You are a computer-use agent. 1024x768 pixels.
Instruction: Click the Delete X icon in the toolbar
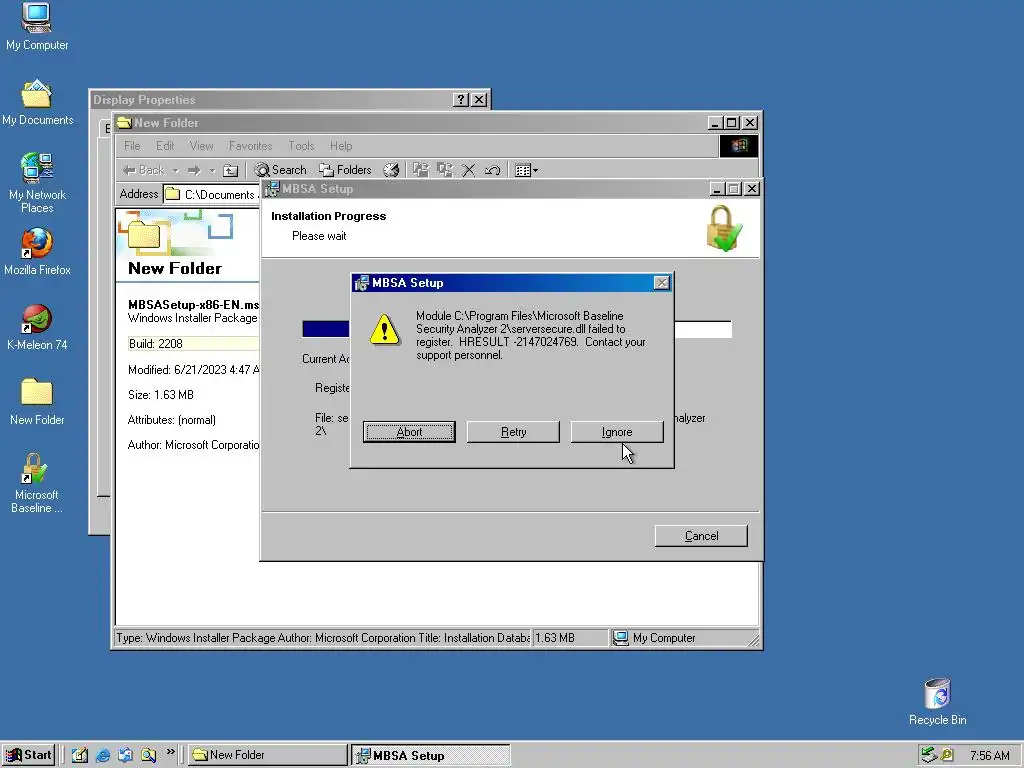pyautogui.click(x=468, y=170)
